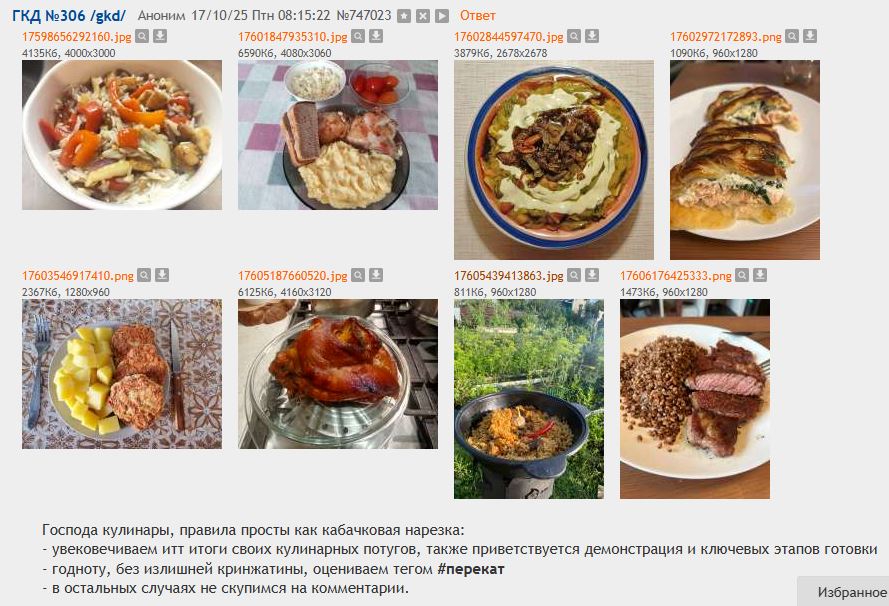Search image 17598656292160.jpg with magnifier icon

pyautogui.click(x=142, y=36)
